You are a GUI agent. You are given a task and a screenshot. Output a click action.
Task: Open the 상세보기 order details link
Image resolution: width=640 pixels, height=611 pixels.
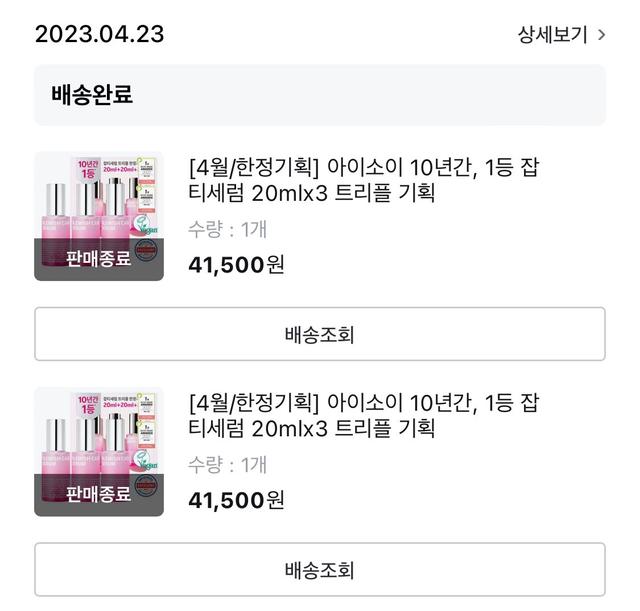pos(551,34)
